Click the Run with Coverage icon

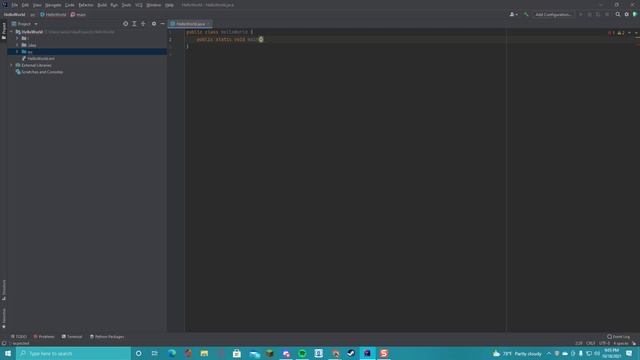pyautogui.click(x=598, y=14)
